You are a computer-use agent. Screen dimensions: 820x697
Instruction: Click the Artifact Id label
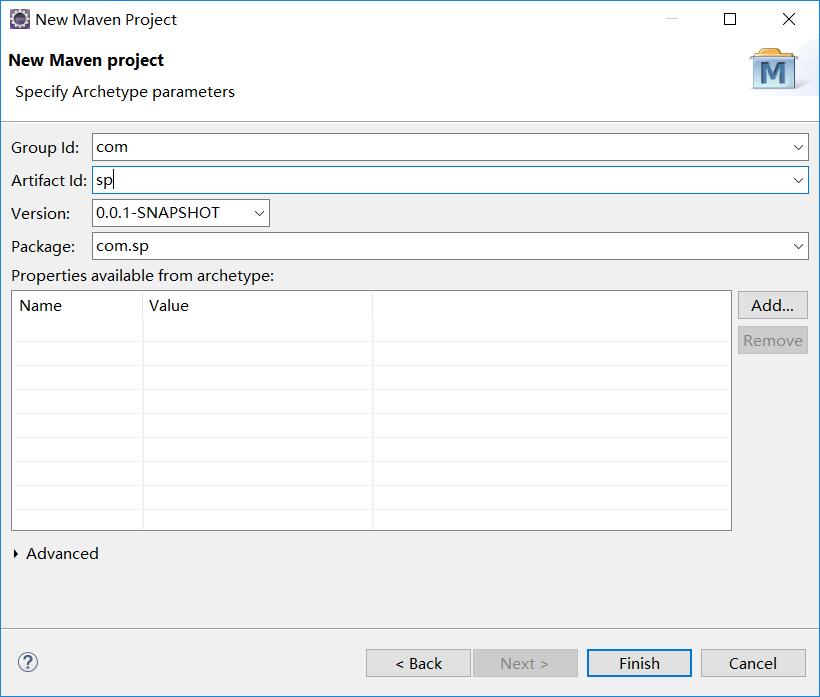[x=49, y=181]
